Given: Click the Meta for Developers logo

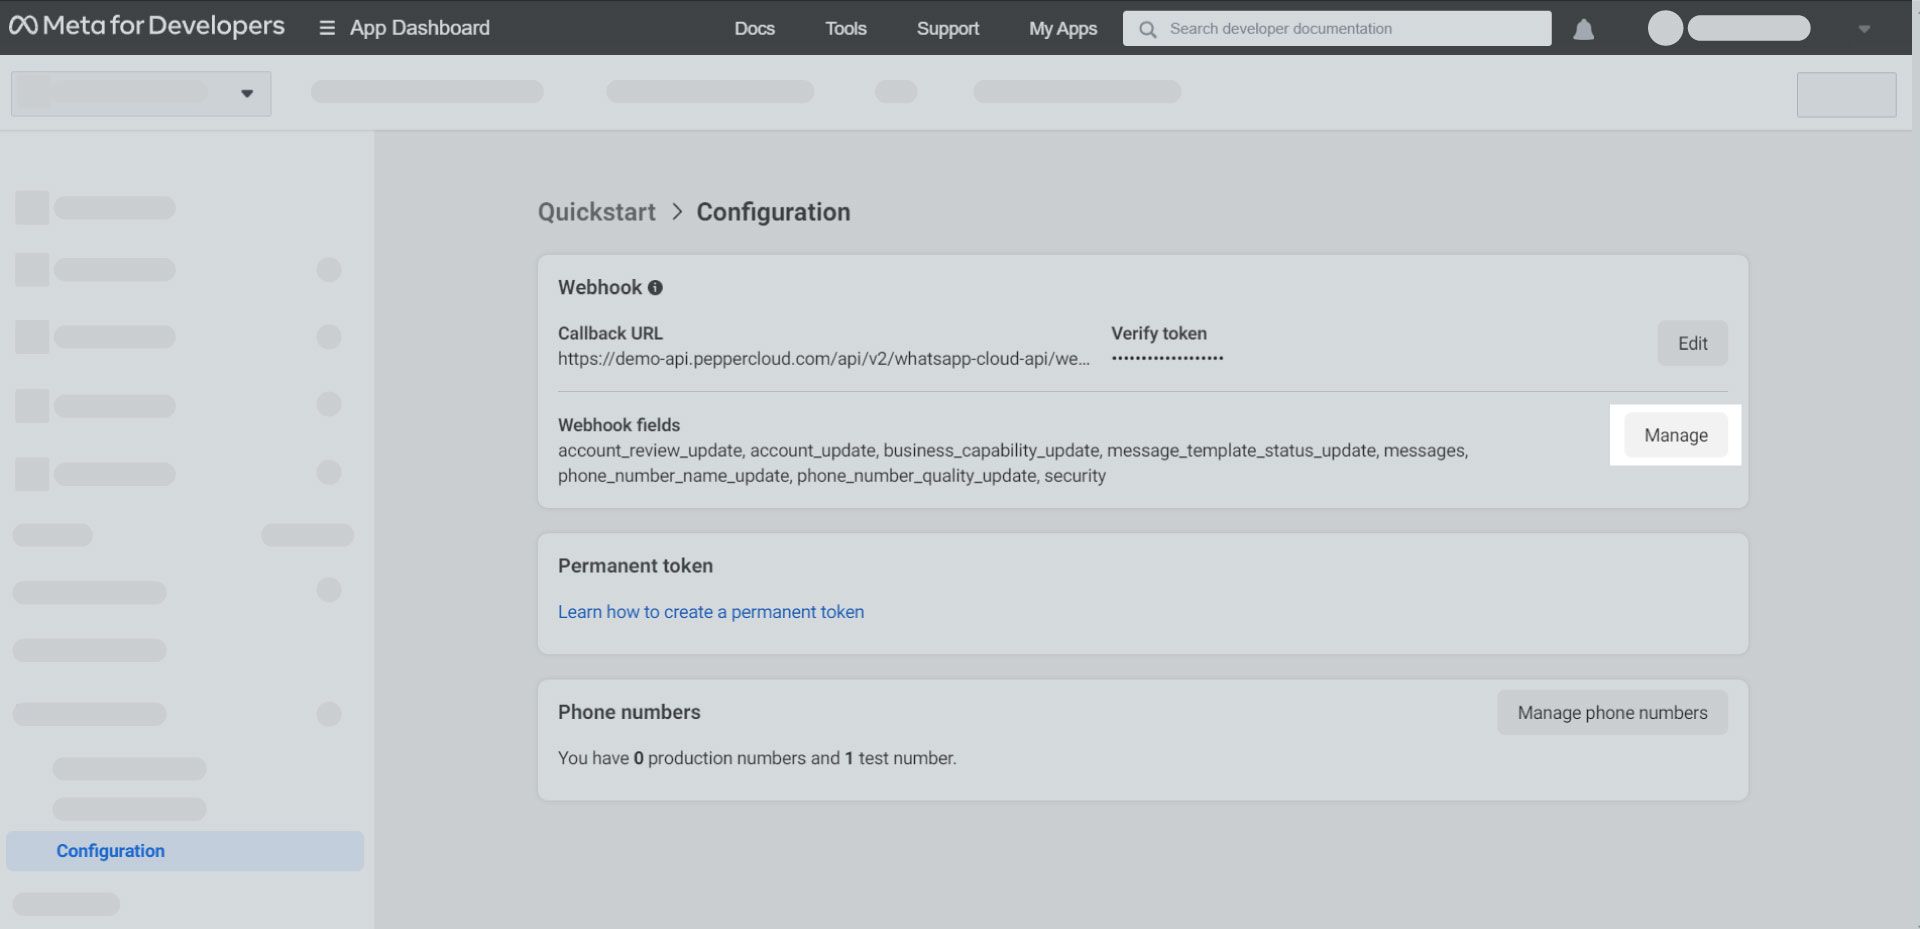Looking at the screenshot, I should coord(147,26).
